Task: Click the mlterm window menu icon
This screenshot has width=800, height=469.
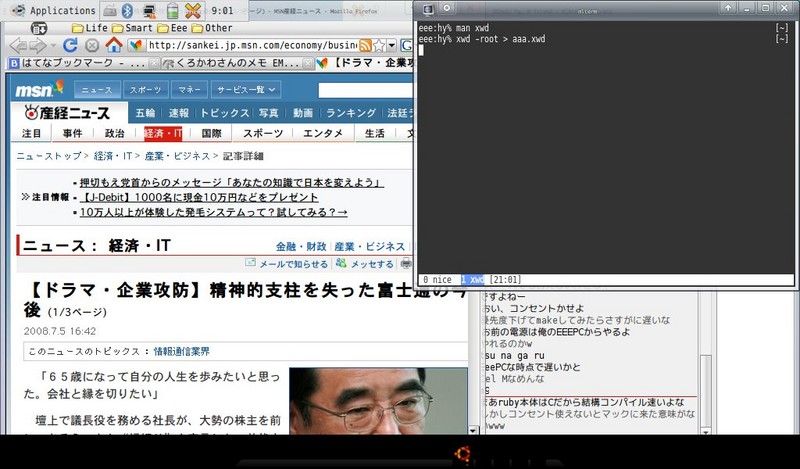Action: (x=429, y=9)
